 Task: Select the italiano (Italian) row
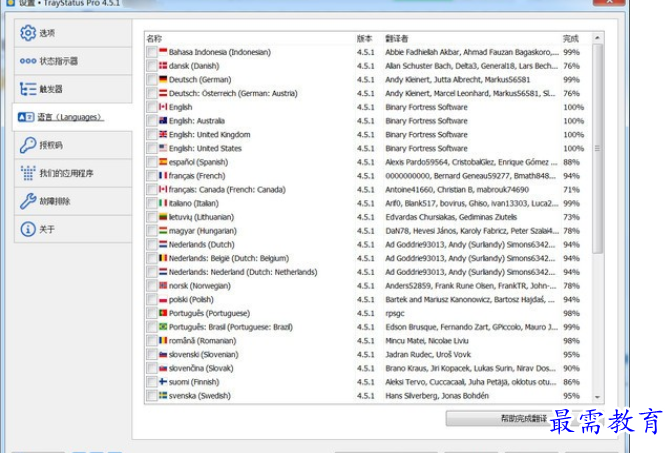click(x=368, y=203)
